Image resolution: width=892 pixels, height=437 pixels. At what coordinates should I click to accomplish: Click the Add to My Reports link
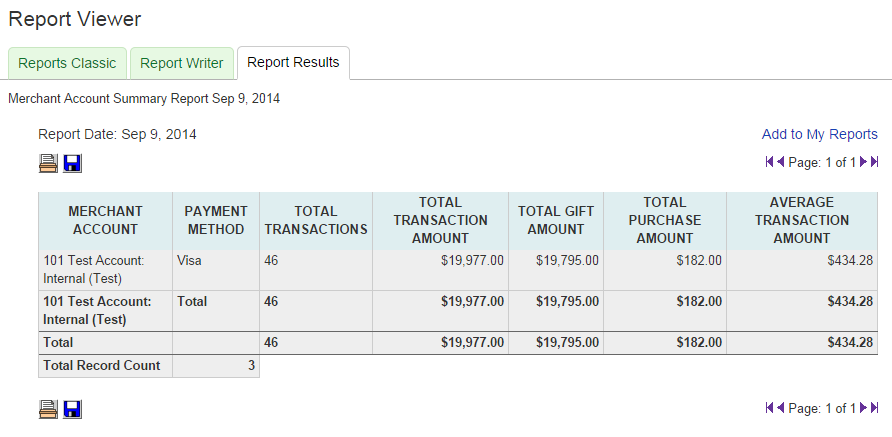coord(819,134)
